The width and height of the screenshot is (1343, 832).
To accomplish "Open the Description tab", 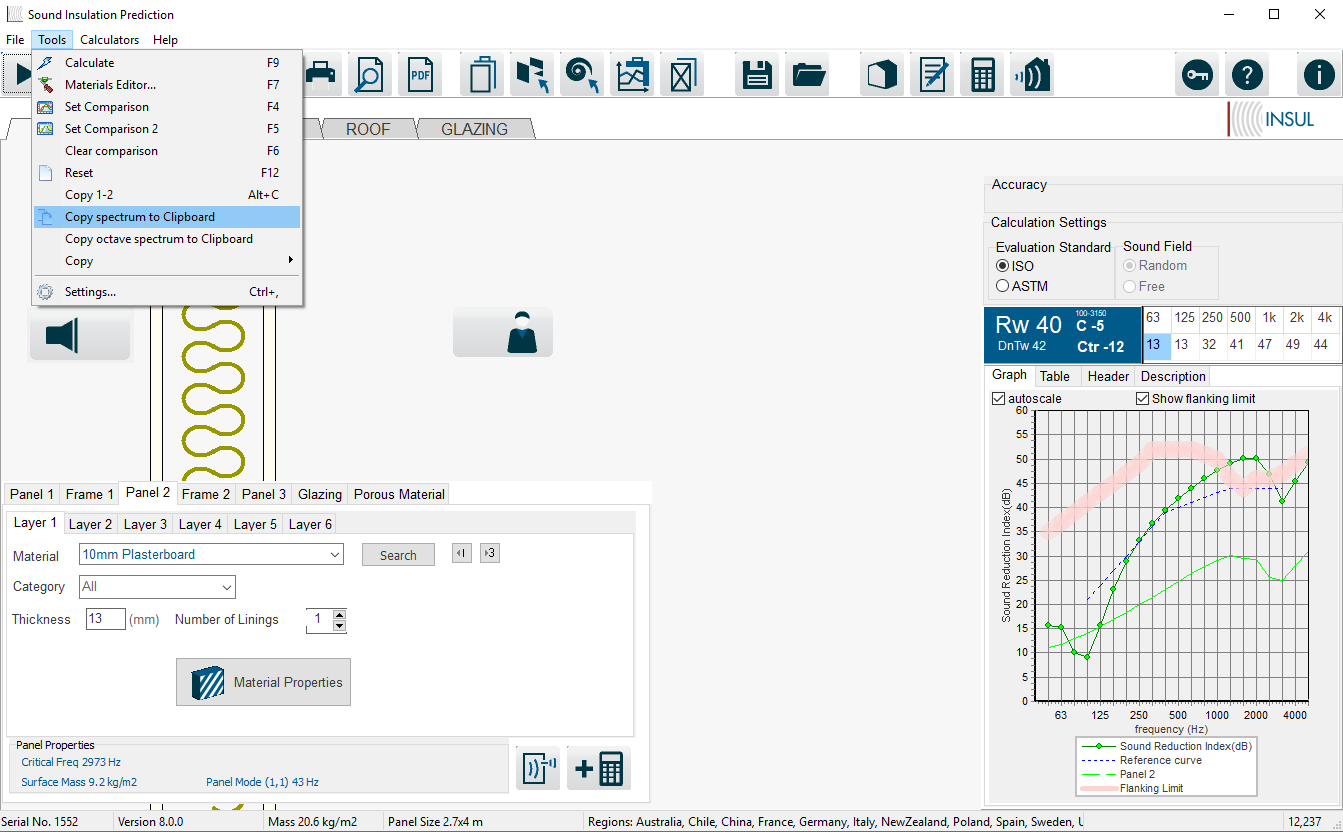I will [x=1173, y=376].
